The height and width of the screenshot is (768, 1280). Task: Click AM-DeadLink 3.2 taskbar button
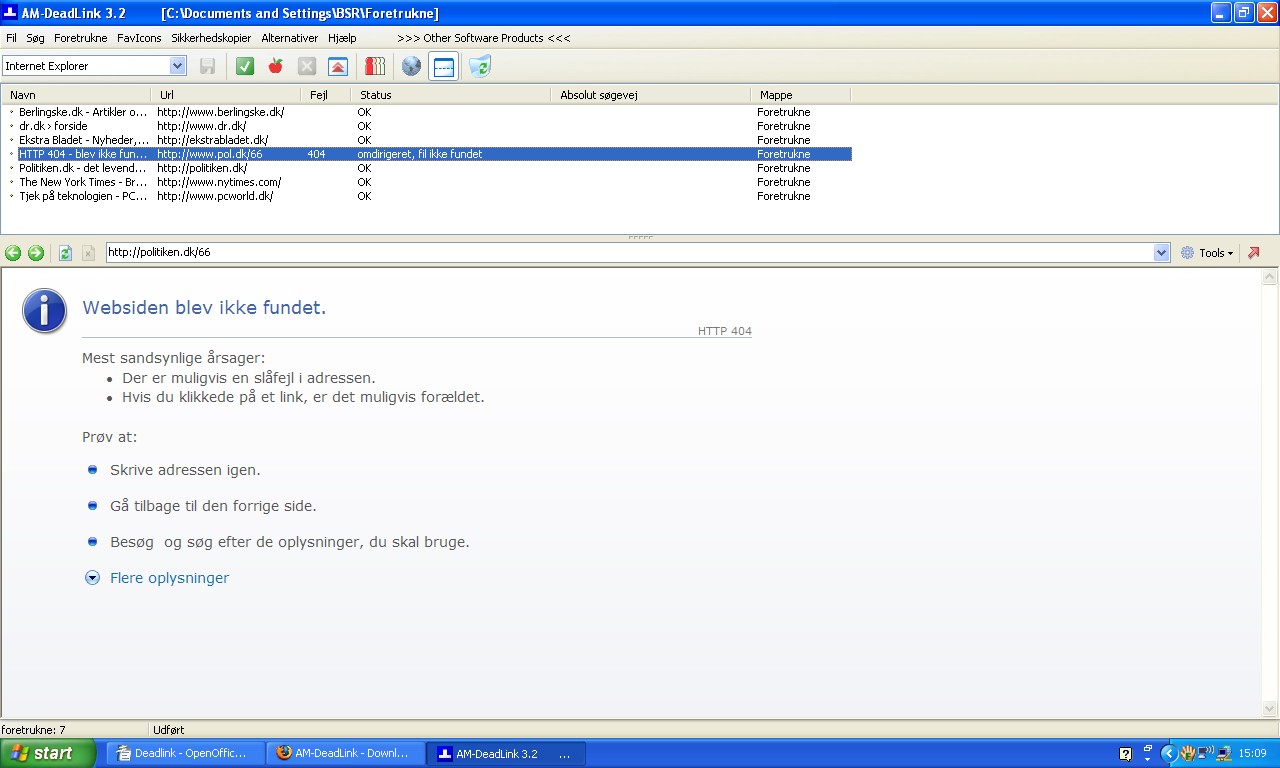coord(506,753)
